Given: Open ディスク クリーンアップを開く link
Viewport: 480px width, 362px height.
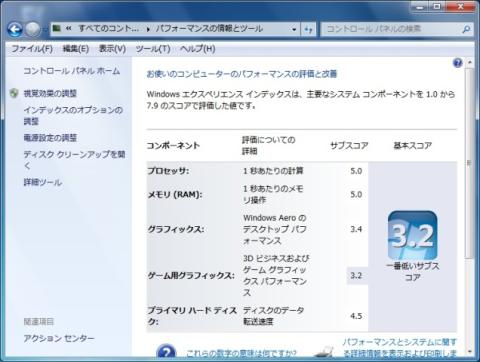Looking at the screenshot, I should pos(74,160).
